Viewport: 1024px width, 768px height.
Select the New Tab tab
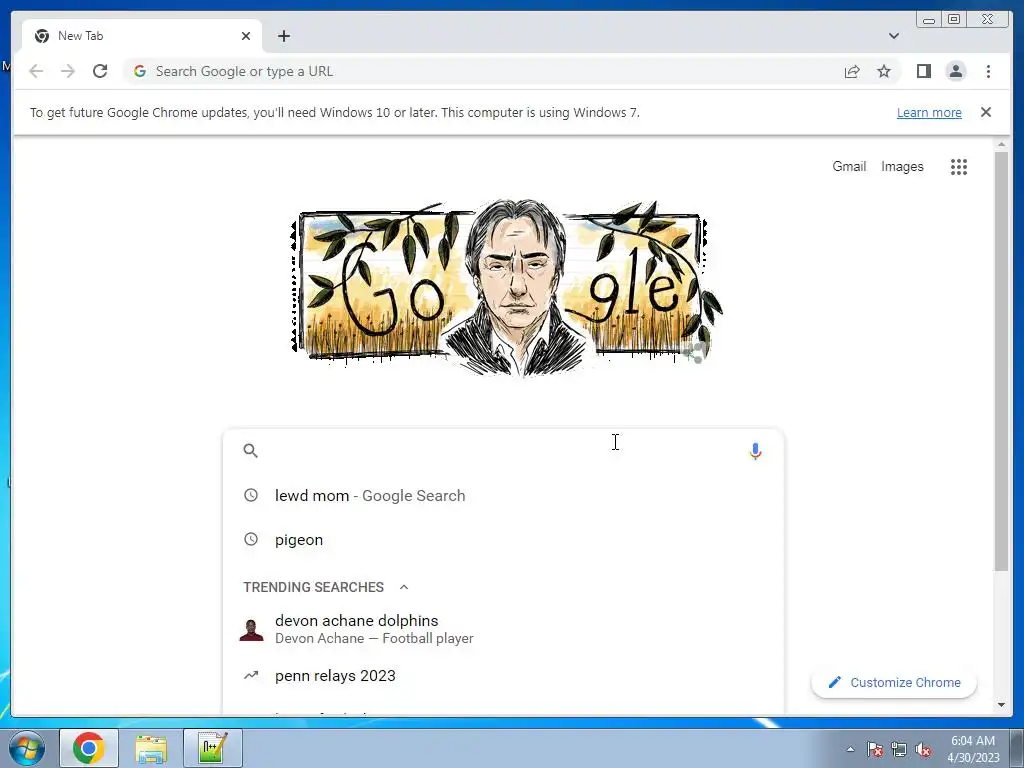(x=142, y=36)
